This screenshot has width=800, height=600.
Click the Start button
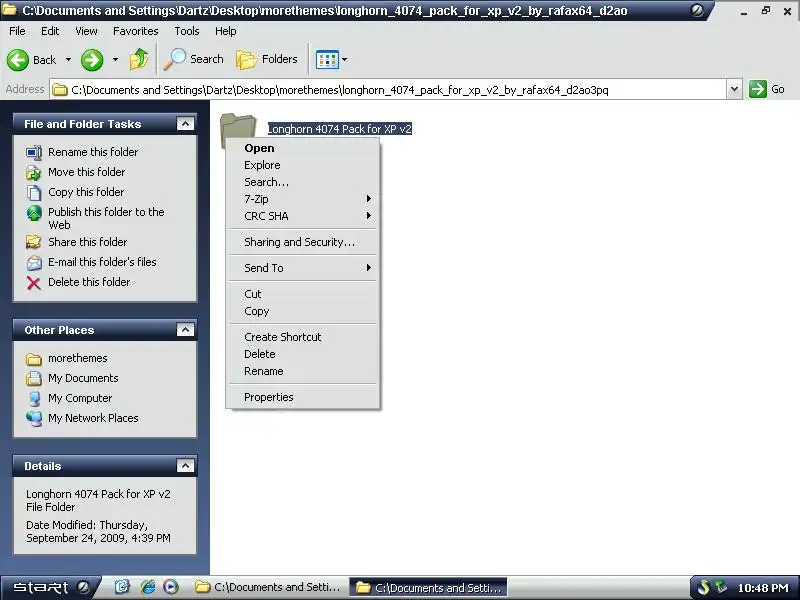pos(50,587)
